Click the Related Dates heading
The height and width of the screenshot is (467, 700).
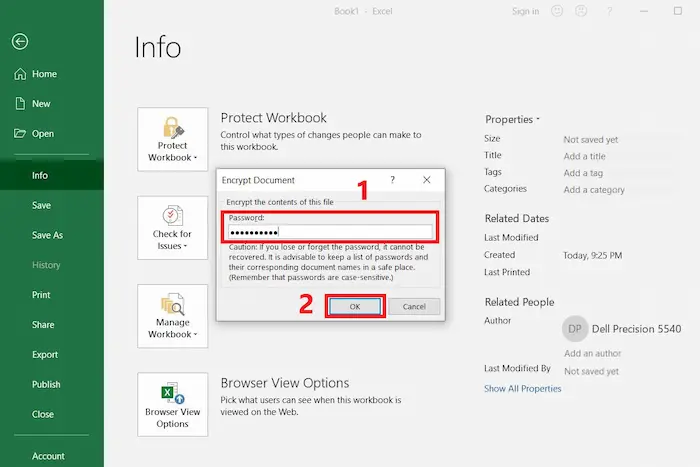click(x=517, y=218)
